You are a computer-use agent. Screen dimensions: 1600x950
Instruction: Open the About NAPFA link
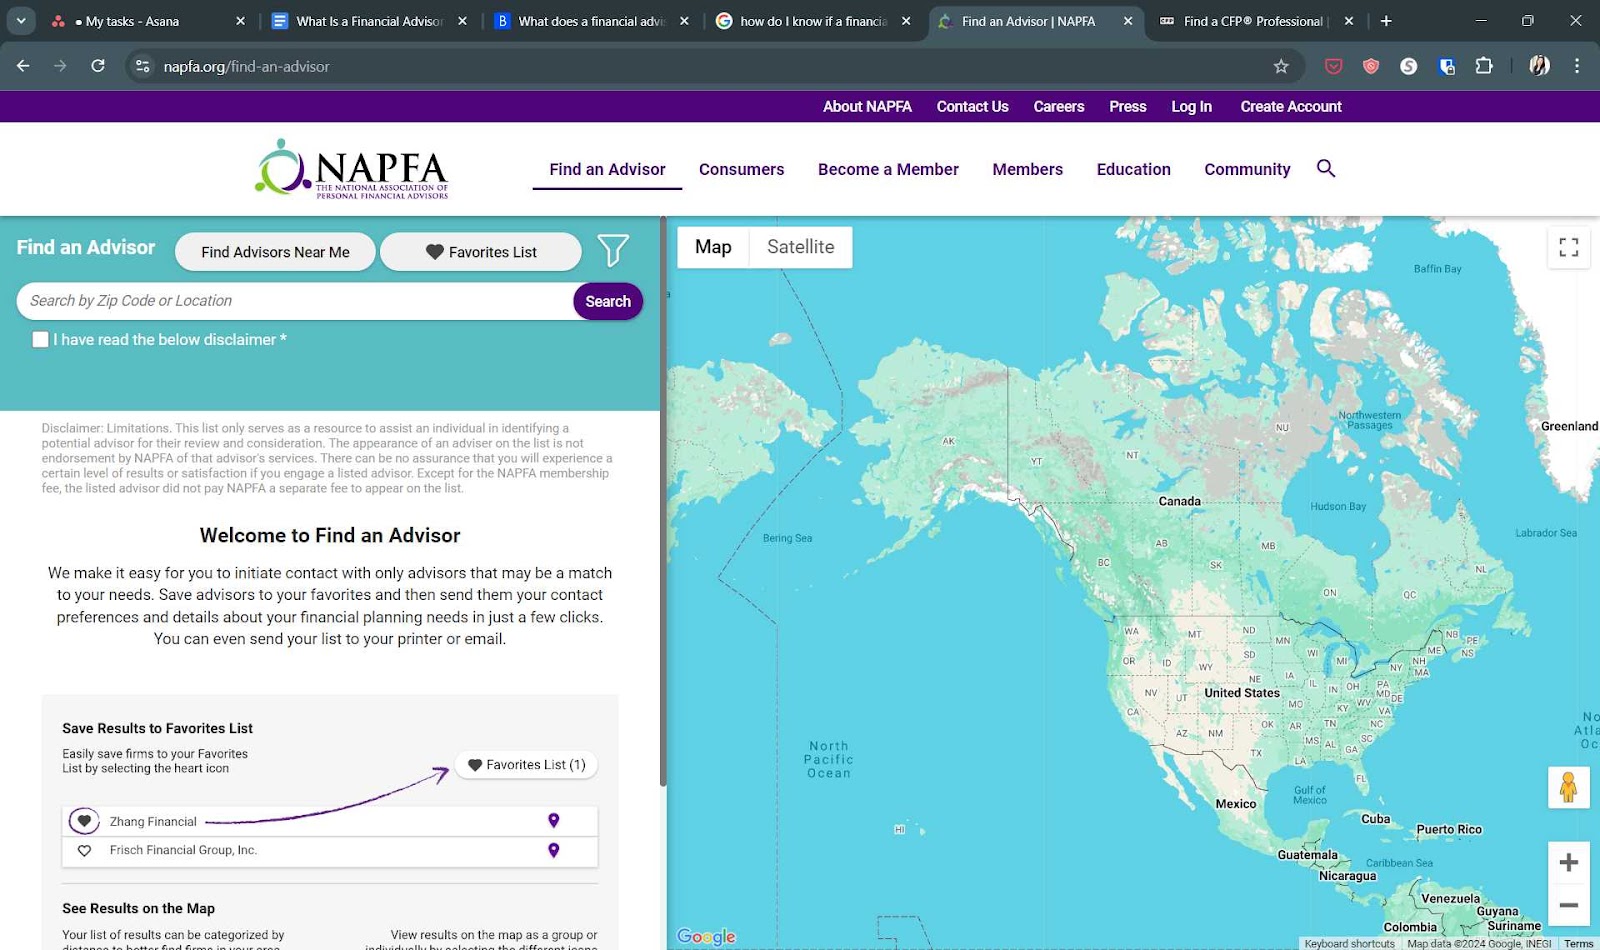867,107
